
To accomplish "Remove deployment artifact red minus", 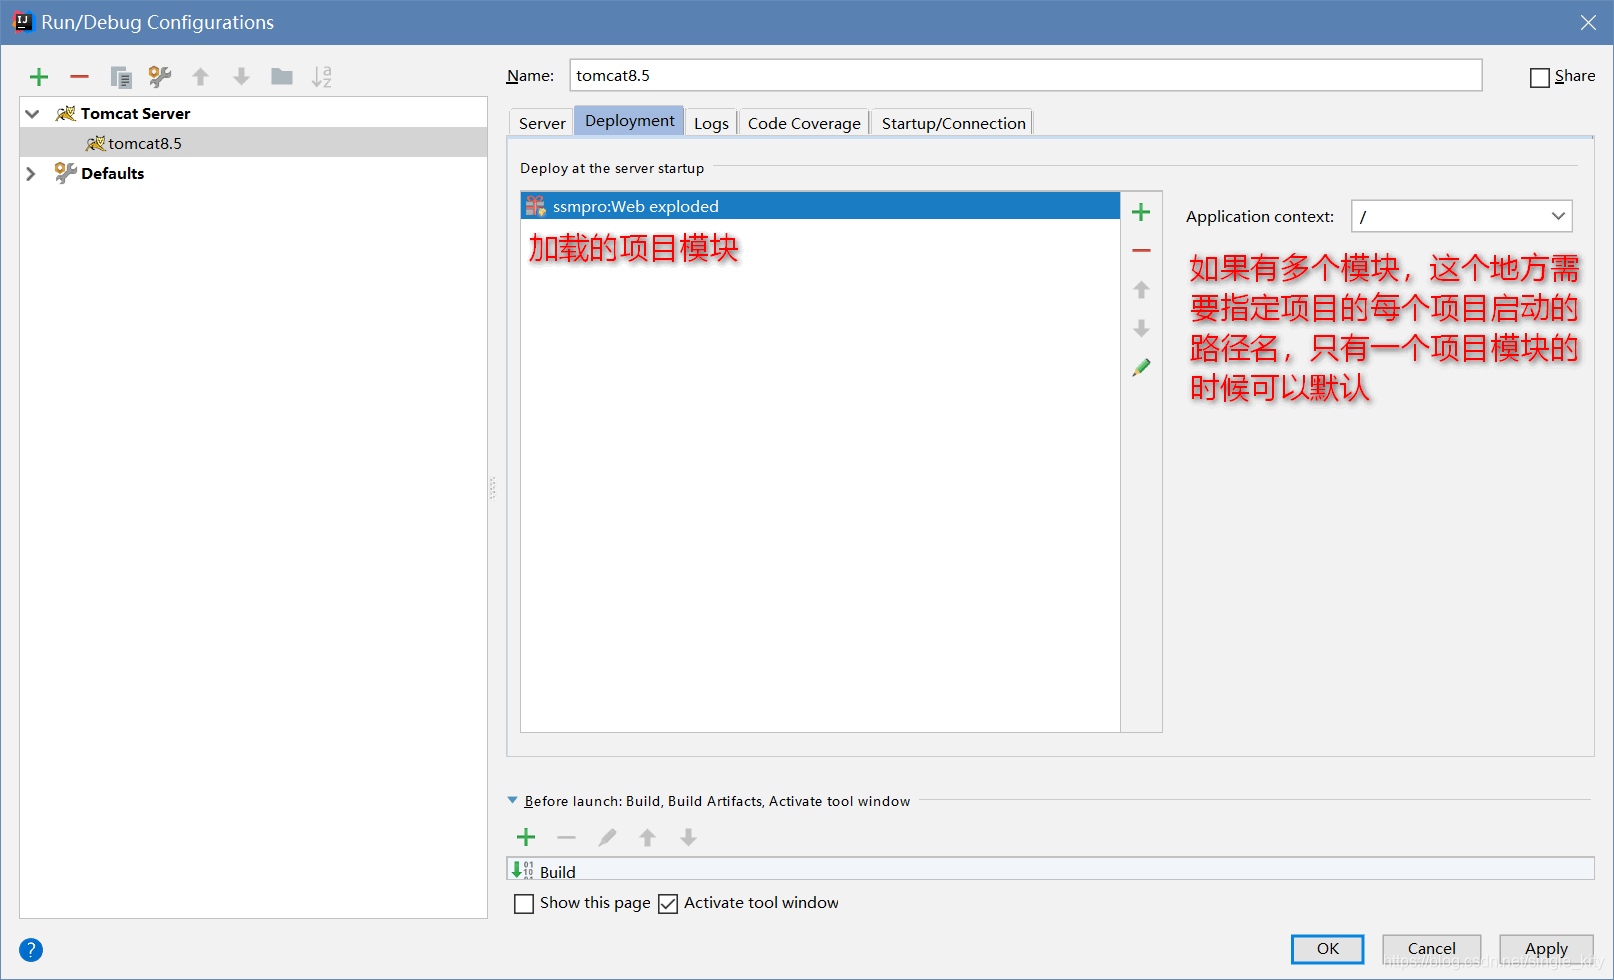I will (x=1141, y=251).
